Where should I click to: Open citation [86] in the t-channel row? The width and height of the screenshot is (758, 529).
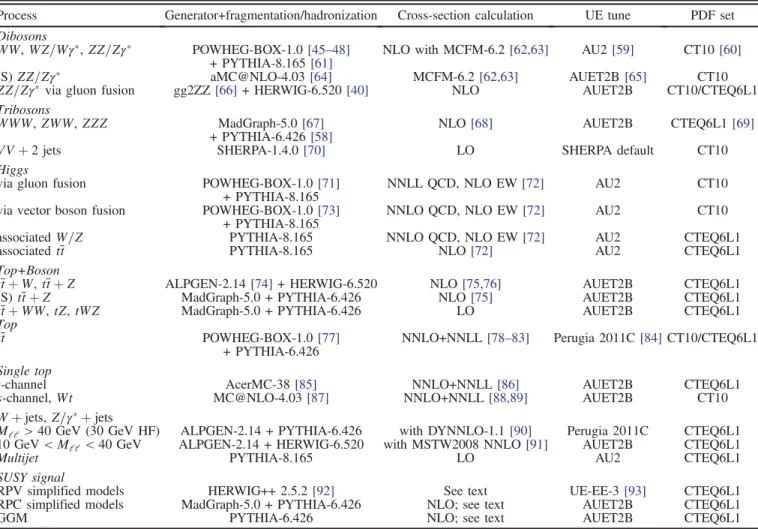point(508,384)
